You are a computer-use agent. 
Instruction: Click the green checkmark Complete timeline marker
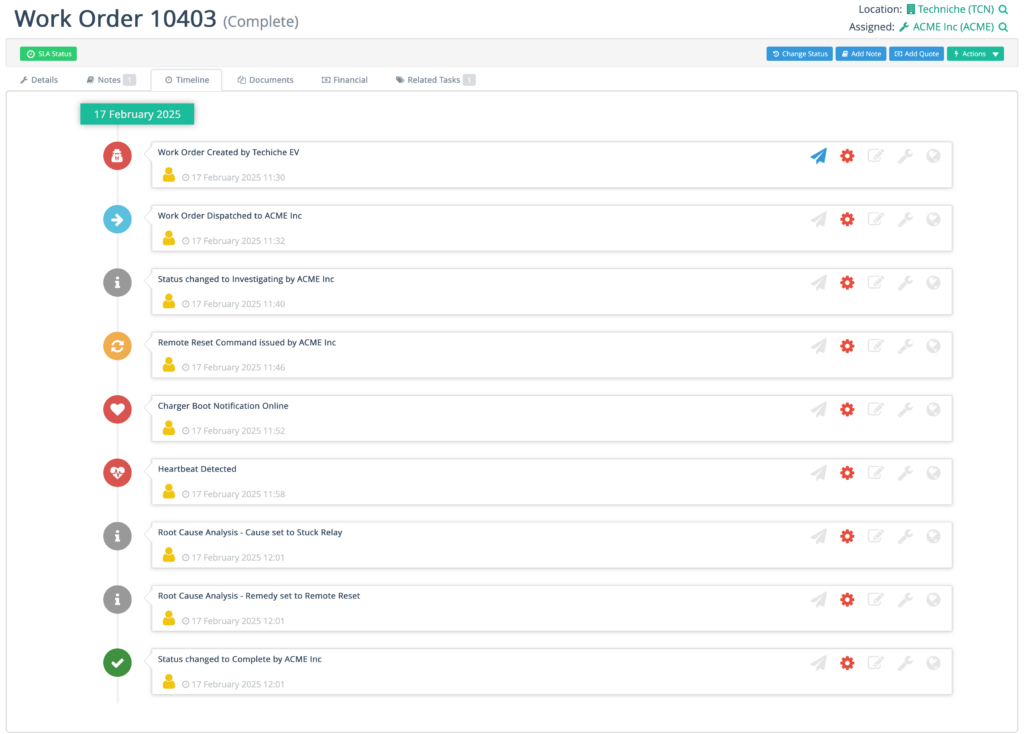click(x=118, y=662)
